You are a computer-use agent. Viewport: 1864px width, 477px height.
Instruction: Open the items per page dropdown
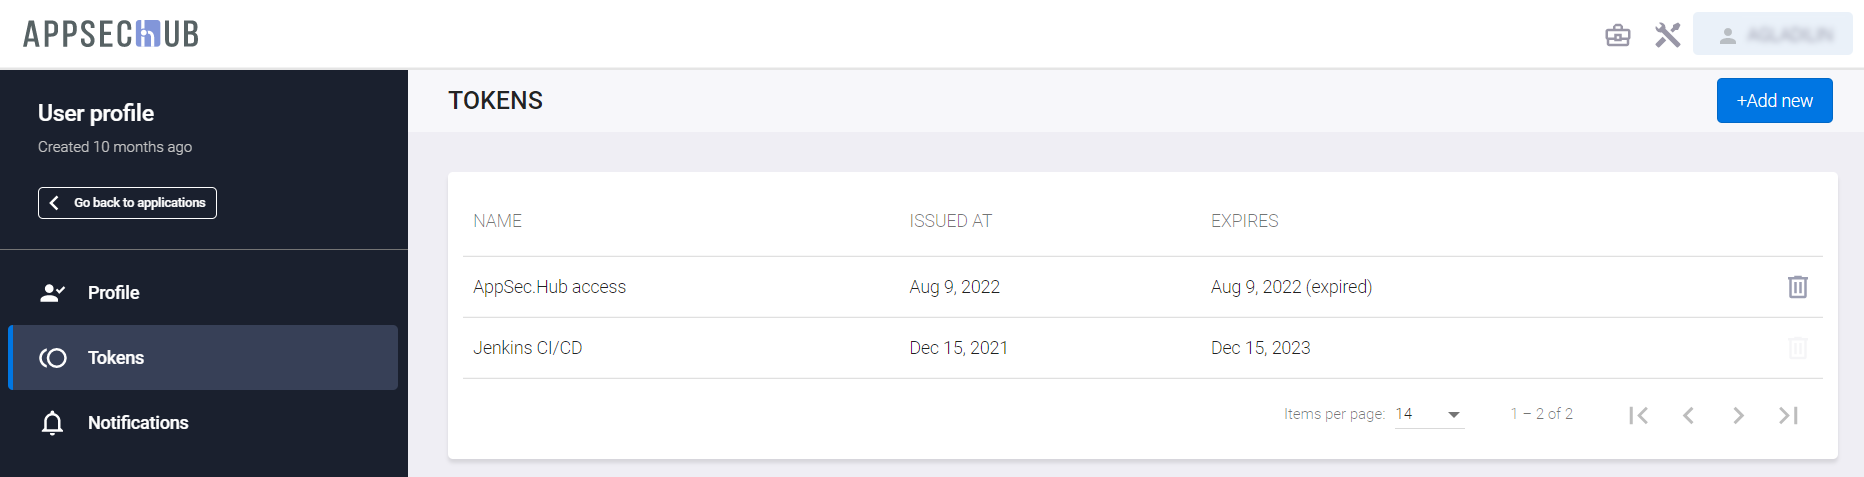1429,414
